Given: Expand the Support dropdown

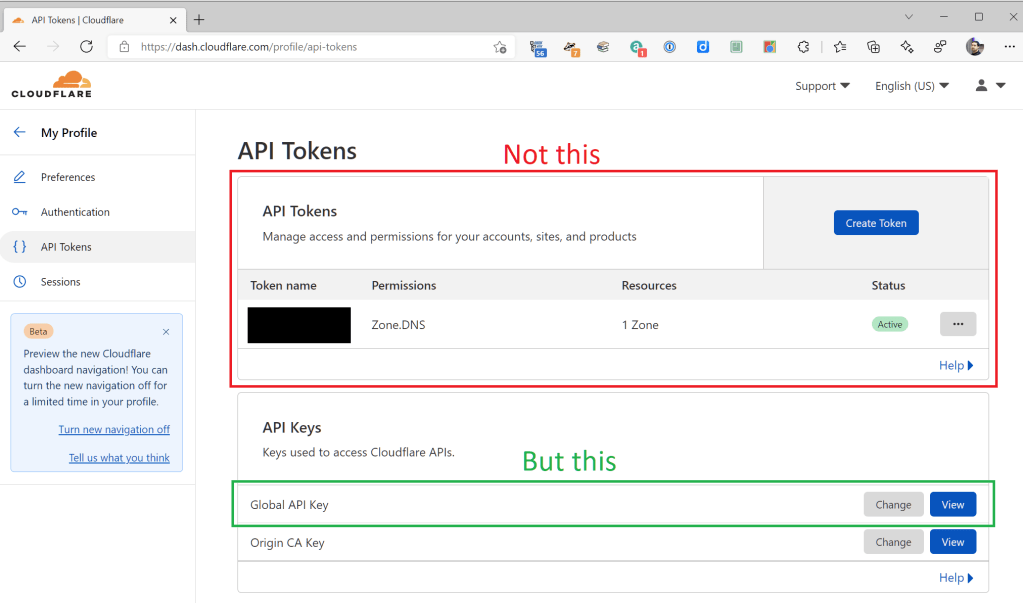Looking at the screenshot, I should click(822, 86).
